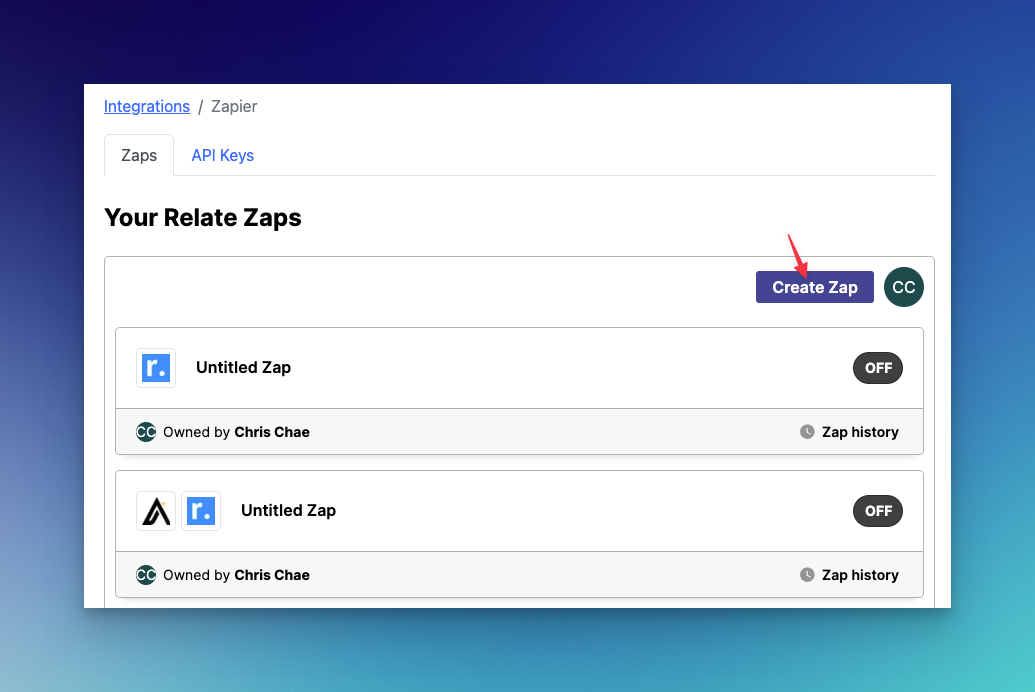Click the clock icon beside first Zap history
The height and width of the screenshot is (692, 1035).
point(807,432)
